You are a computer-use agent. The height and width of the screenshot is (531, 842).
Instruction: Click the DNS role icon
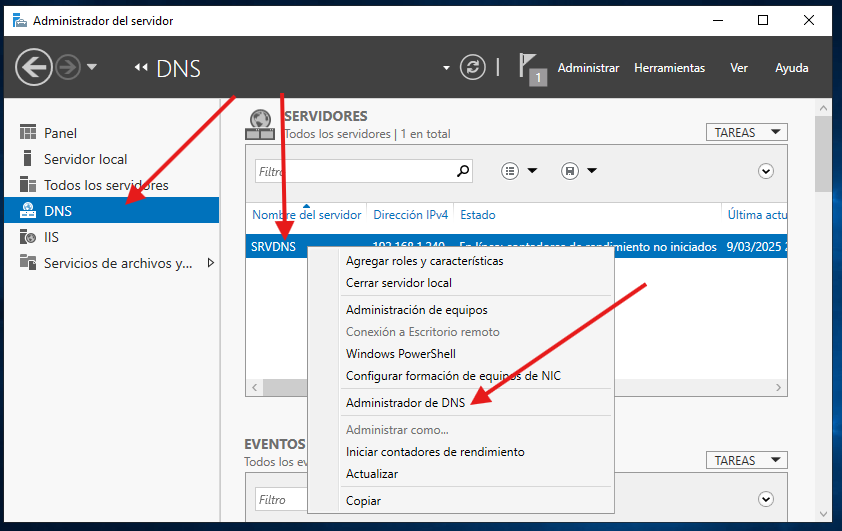pyautogui.click(x=27, y=210)
